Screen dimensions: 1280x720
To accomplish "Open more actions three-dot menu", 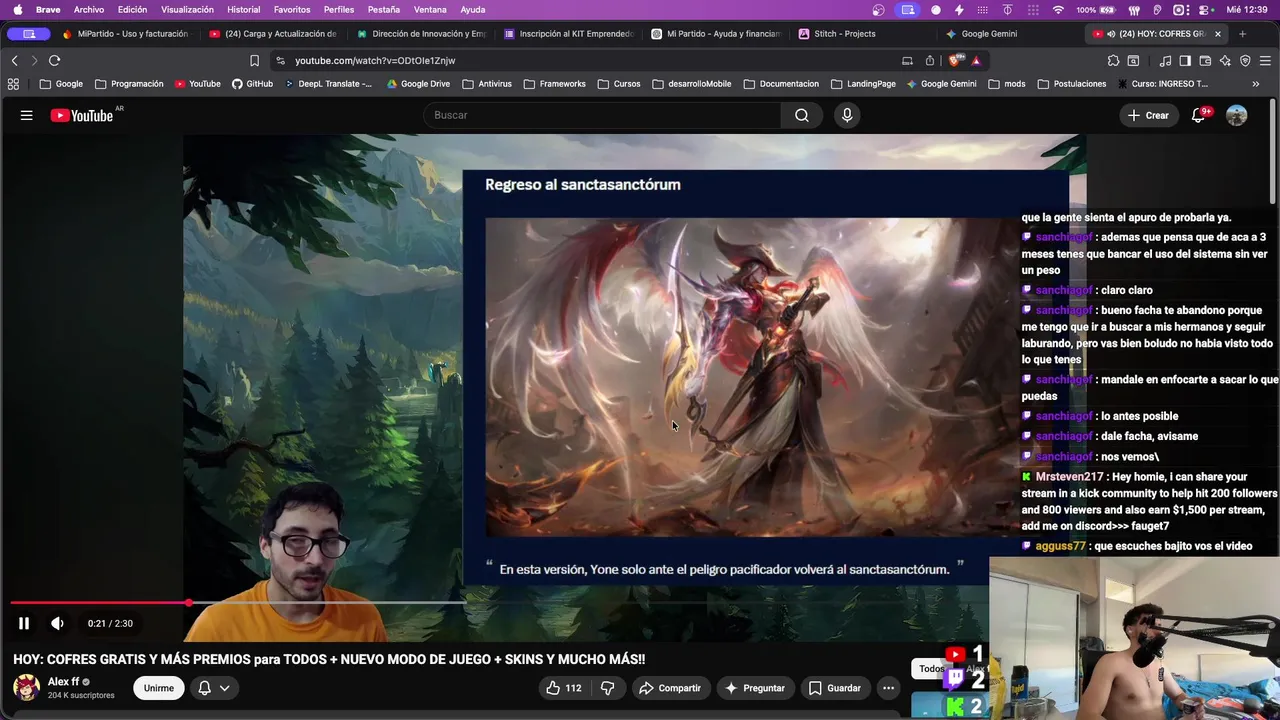I will (x=888, y=688).
